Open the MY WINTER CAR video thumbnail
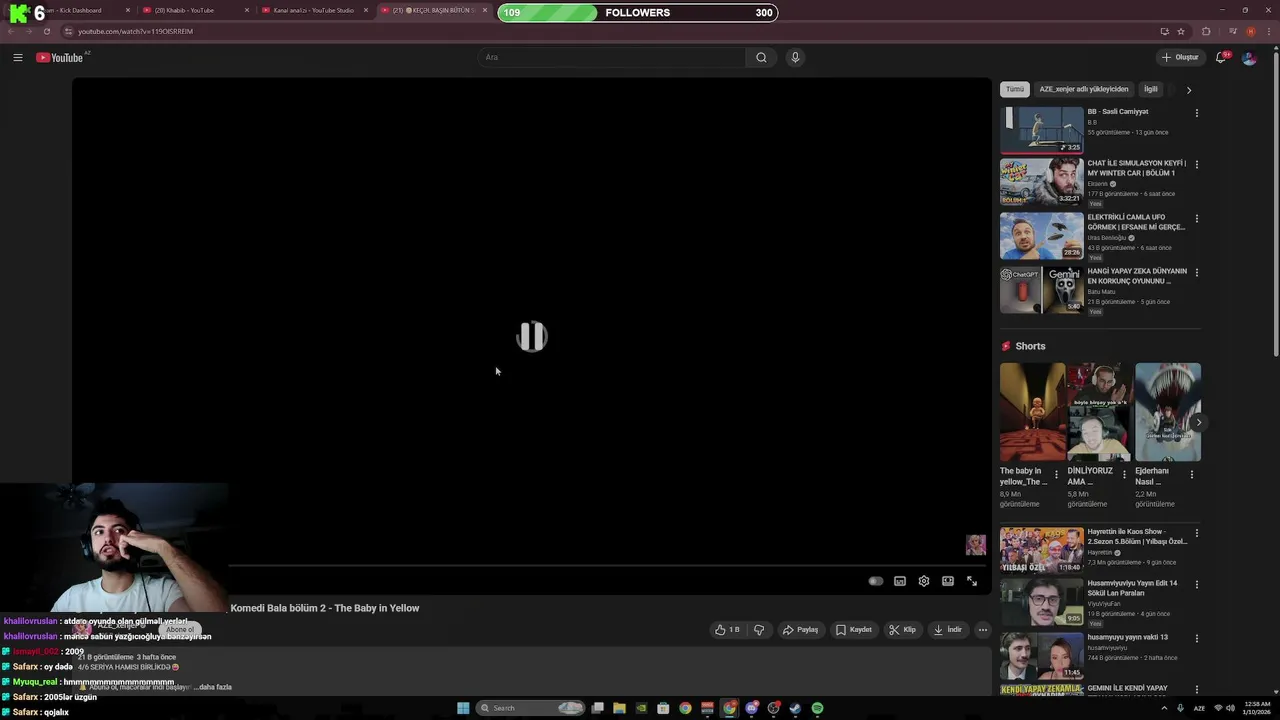1280x720 pixels. [x=1041, y=181]
